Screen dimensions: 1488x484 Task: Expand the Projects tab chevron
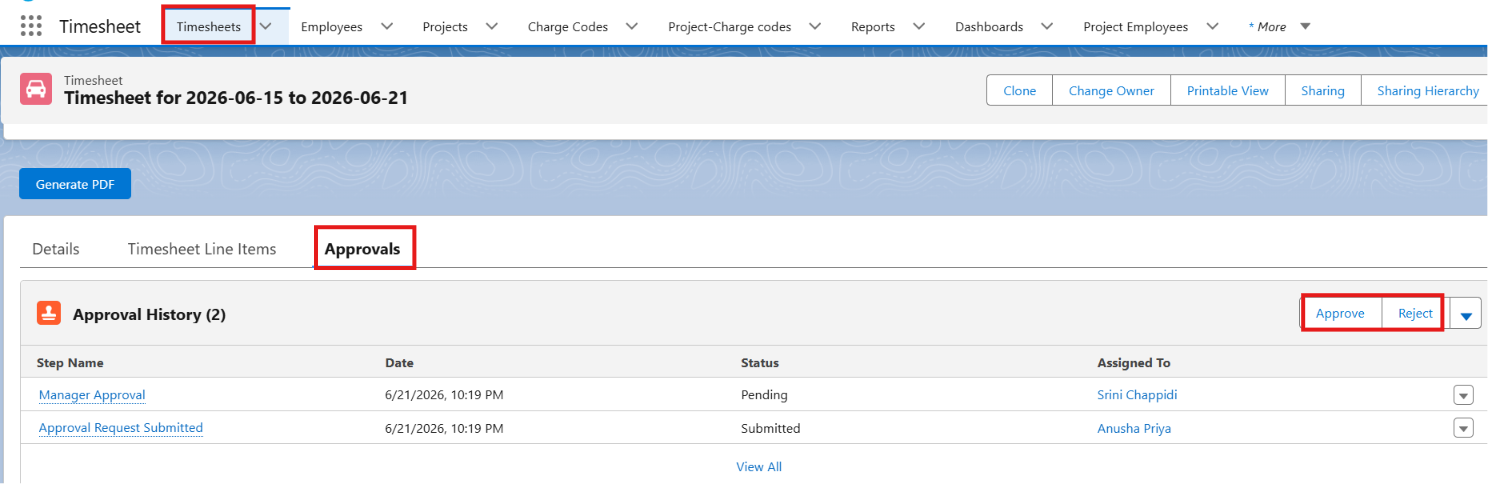[x=492, y=26]
